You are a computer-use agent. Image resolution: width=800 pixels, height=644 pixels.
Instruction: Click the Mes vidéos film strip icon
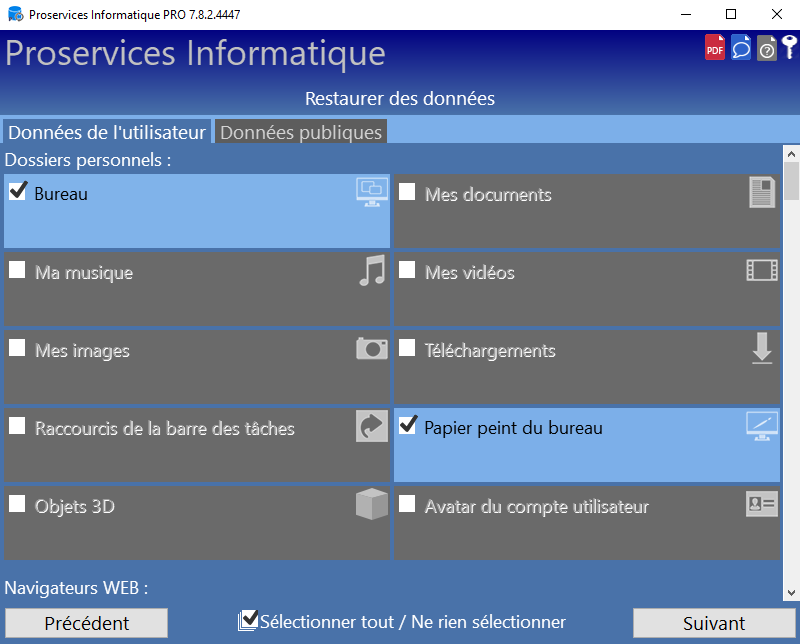point(762,270)
